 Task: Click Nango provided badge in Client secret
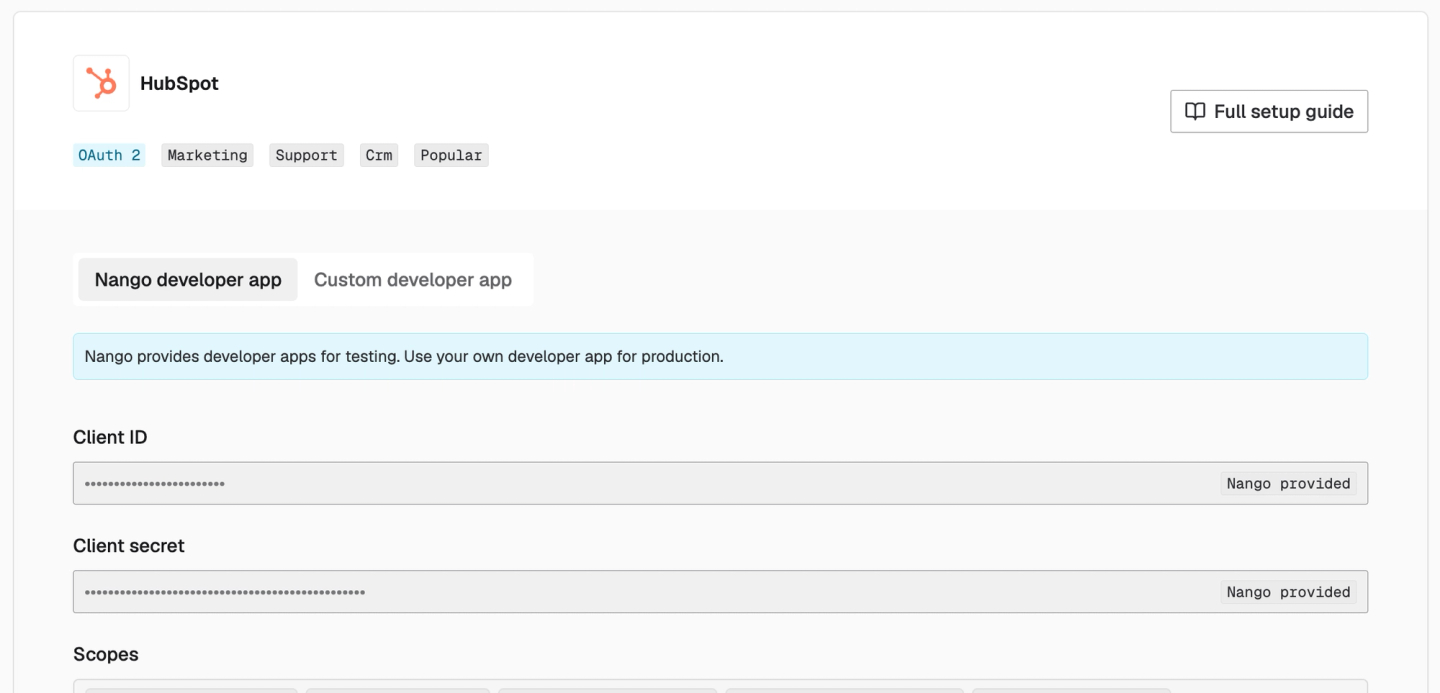[1289, 592]
